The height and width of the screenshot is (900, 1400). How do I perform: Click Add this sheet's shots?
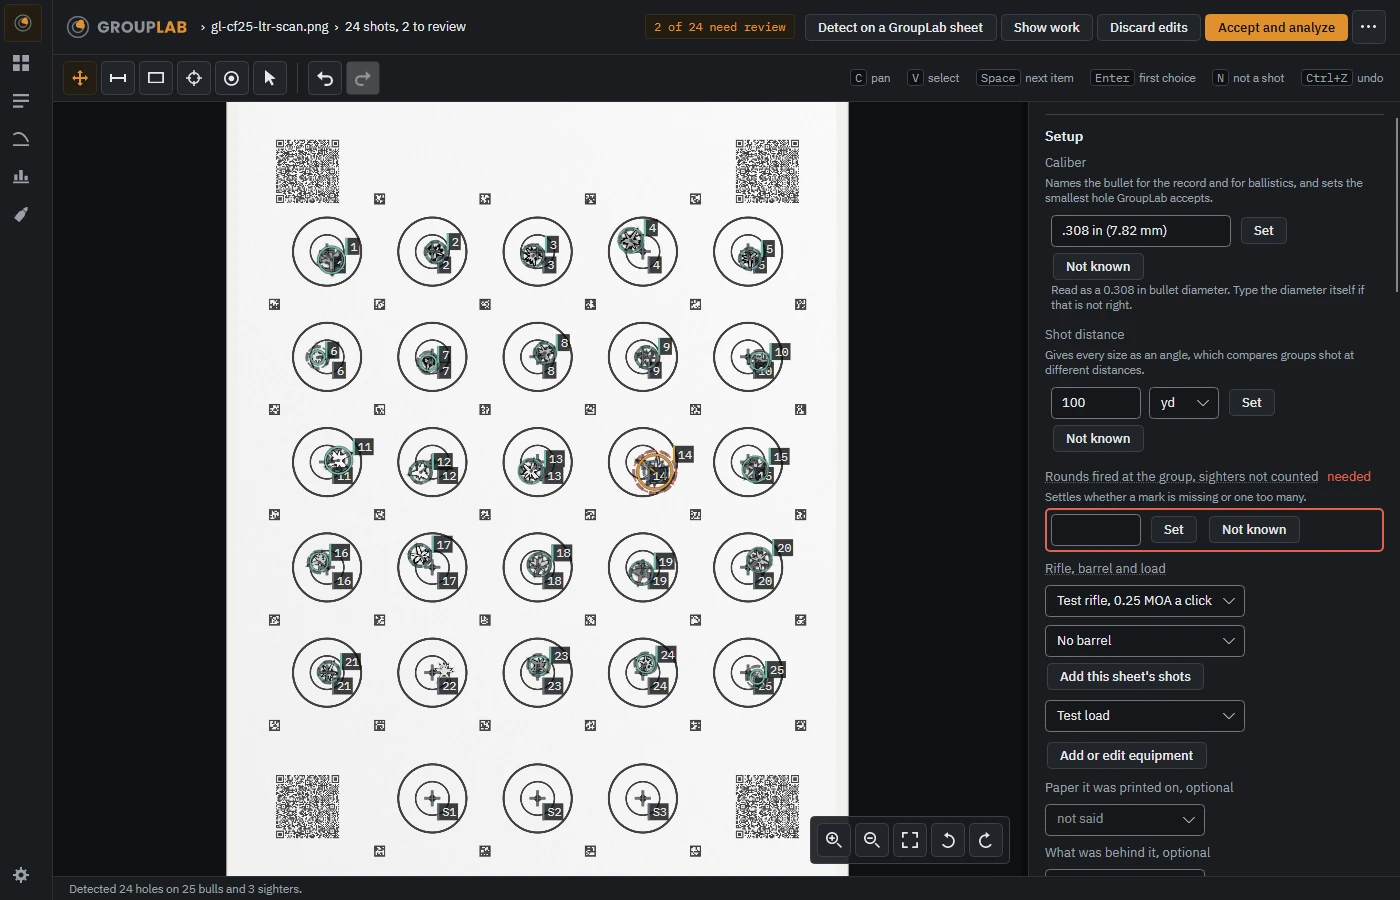coord(1125,677)
